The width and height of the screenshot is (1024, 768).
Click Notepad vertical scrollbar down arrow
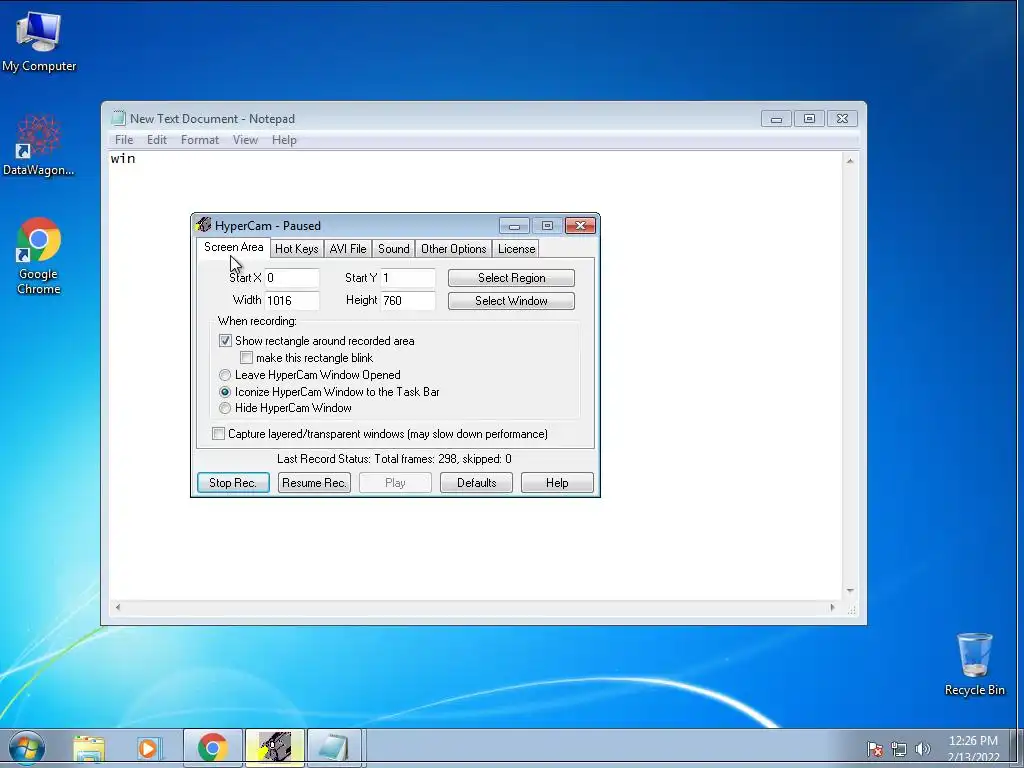tap(850, 590)
